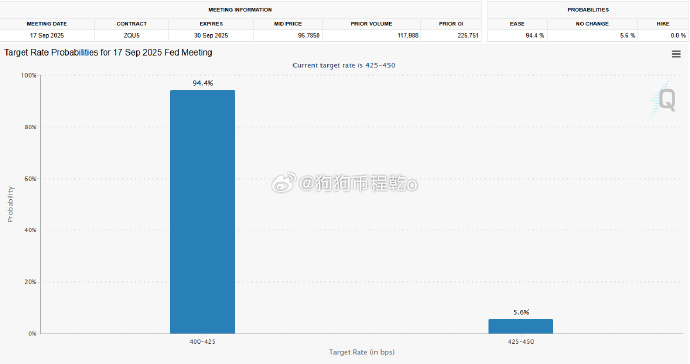This screenshot has height=364, width=690.
Task: Click the 20% y-axis tick label
Action: point(30,282)
